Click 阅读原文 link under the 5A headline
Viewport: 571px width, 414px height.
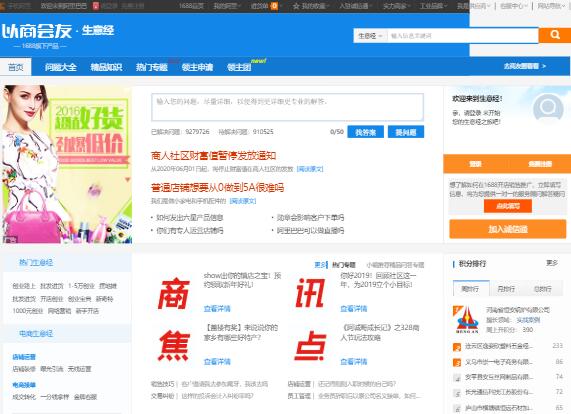point(243,201)
